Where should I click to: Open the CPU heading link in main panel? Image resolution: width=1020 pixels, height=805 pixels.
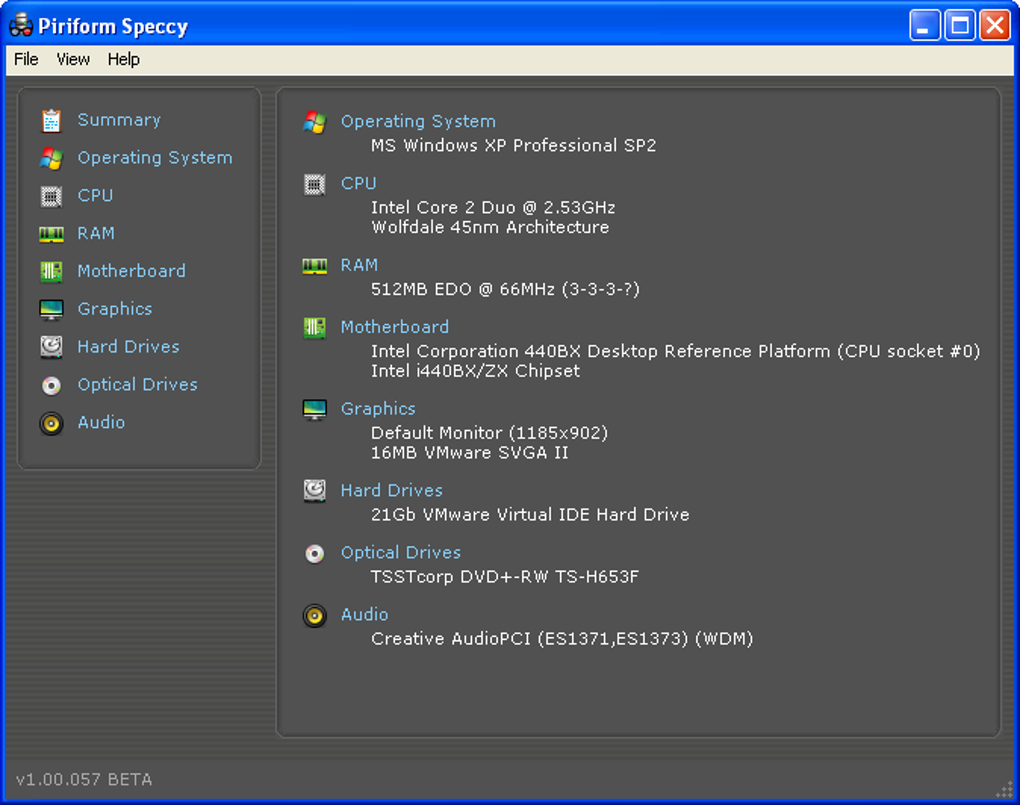point(358,184)
